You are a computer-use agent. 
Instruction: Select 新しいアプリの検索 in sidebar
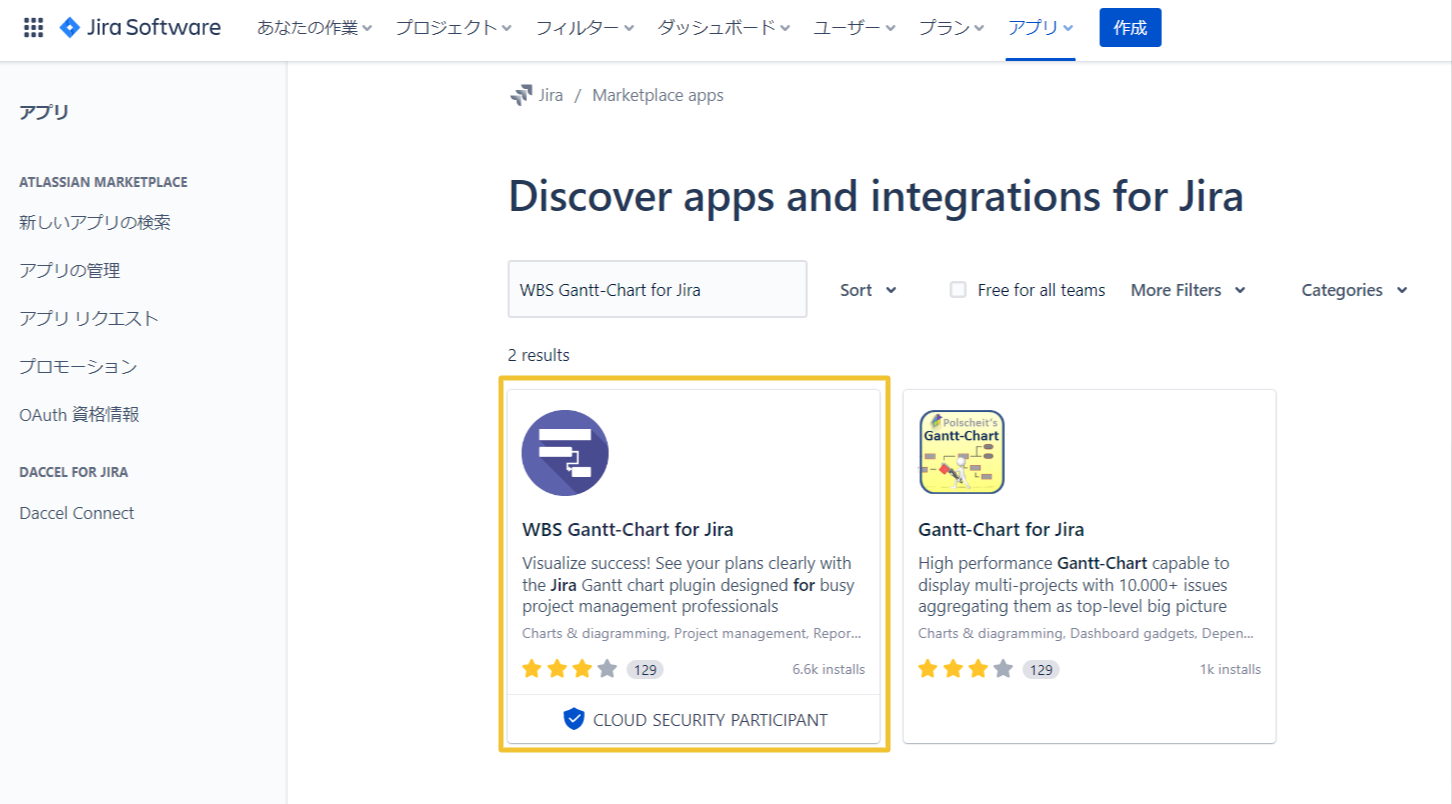pos(95,222)
